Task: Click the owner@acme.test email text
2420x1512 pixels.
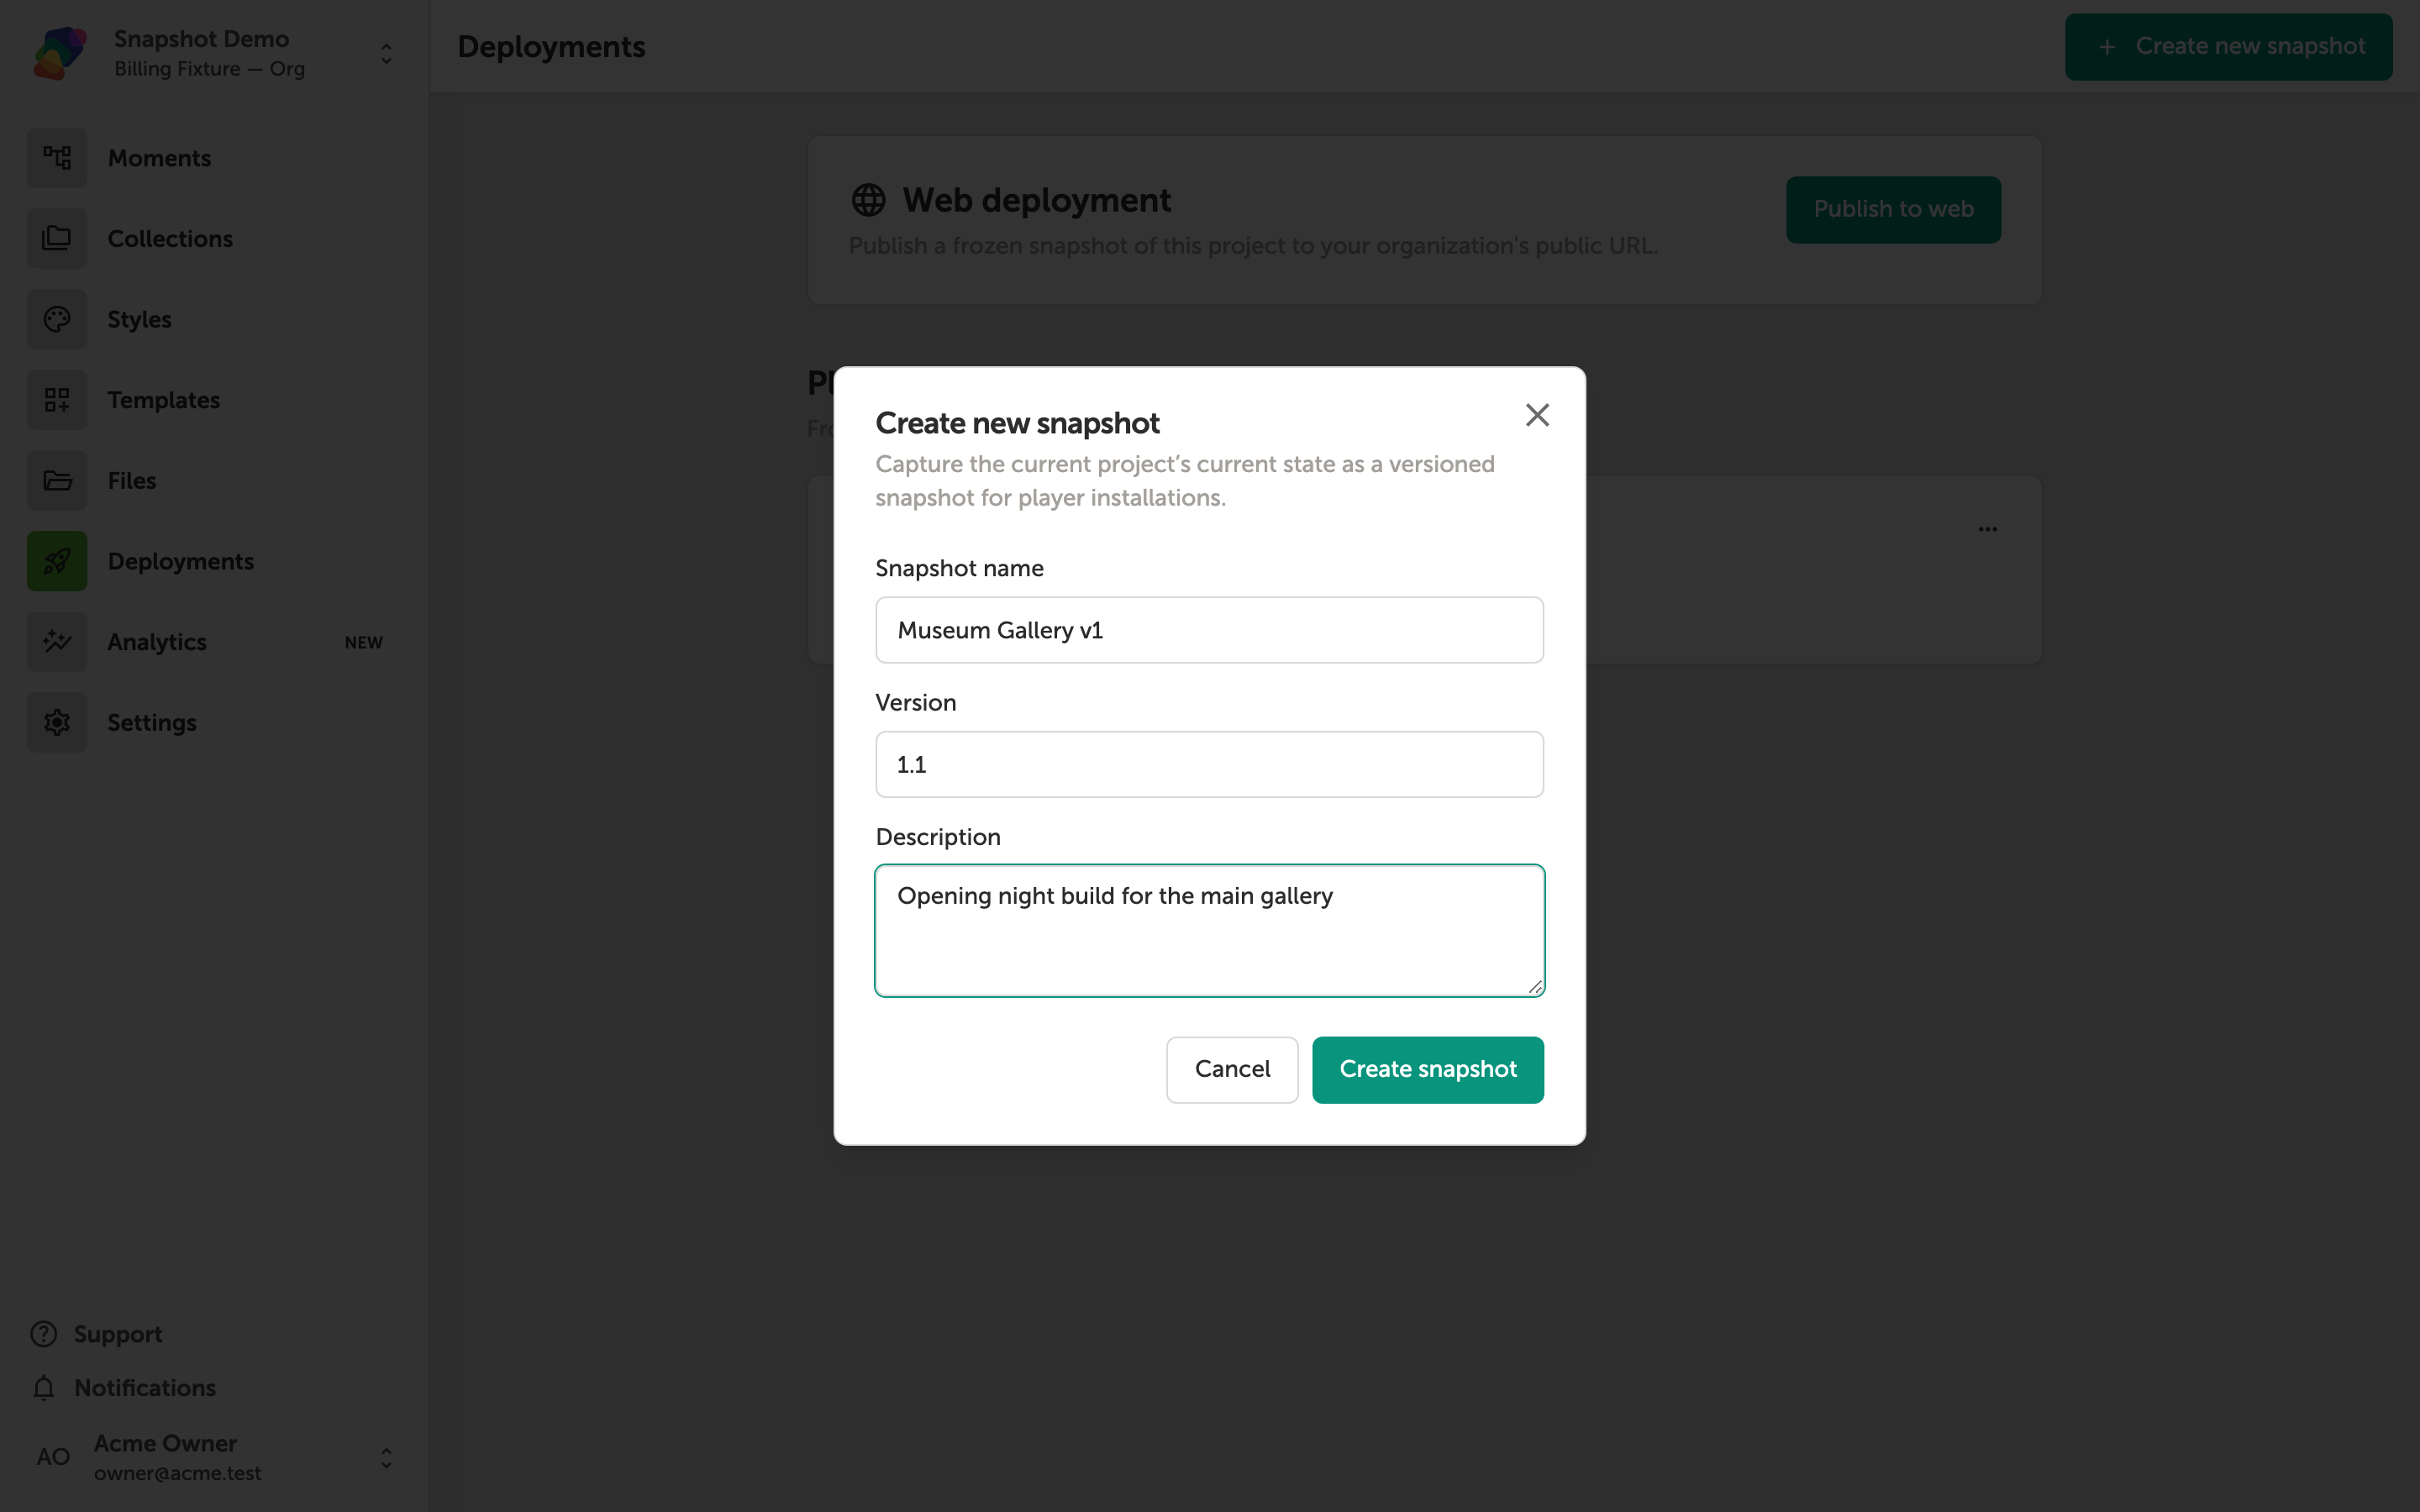Action: pos(177,1473)
